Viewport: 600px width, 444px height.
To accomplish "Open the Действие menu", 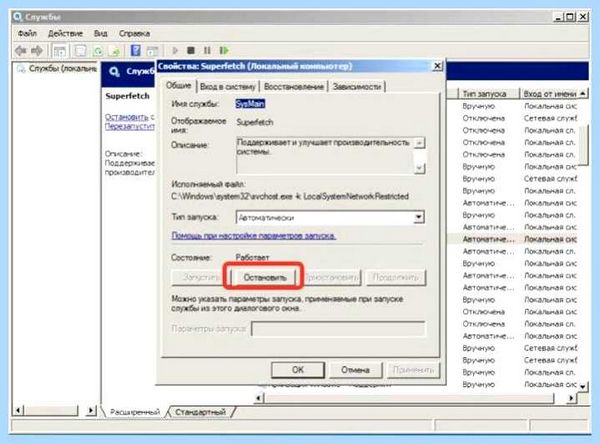I will (x=65, y=33).
